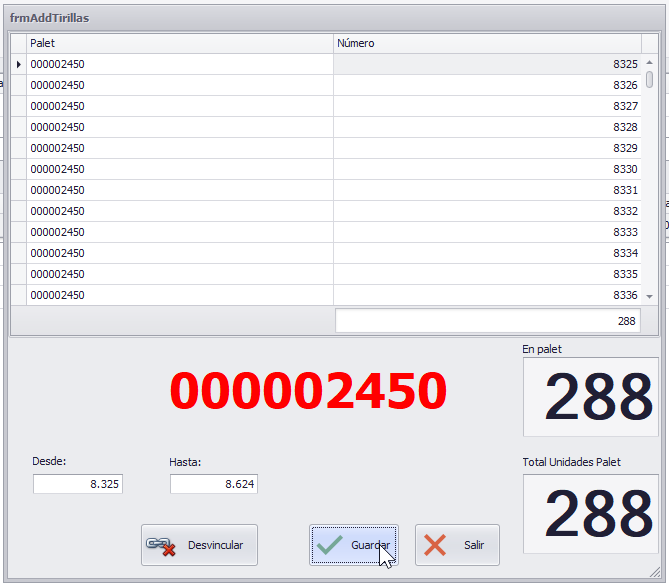669x585 pixels.
Task: Click Palet cell in row 8326
Action: (x=180, y=85)
